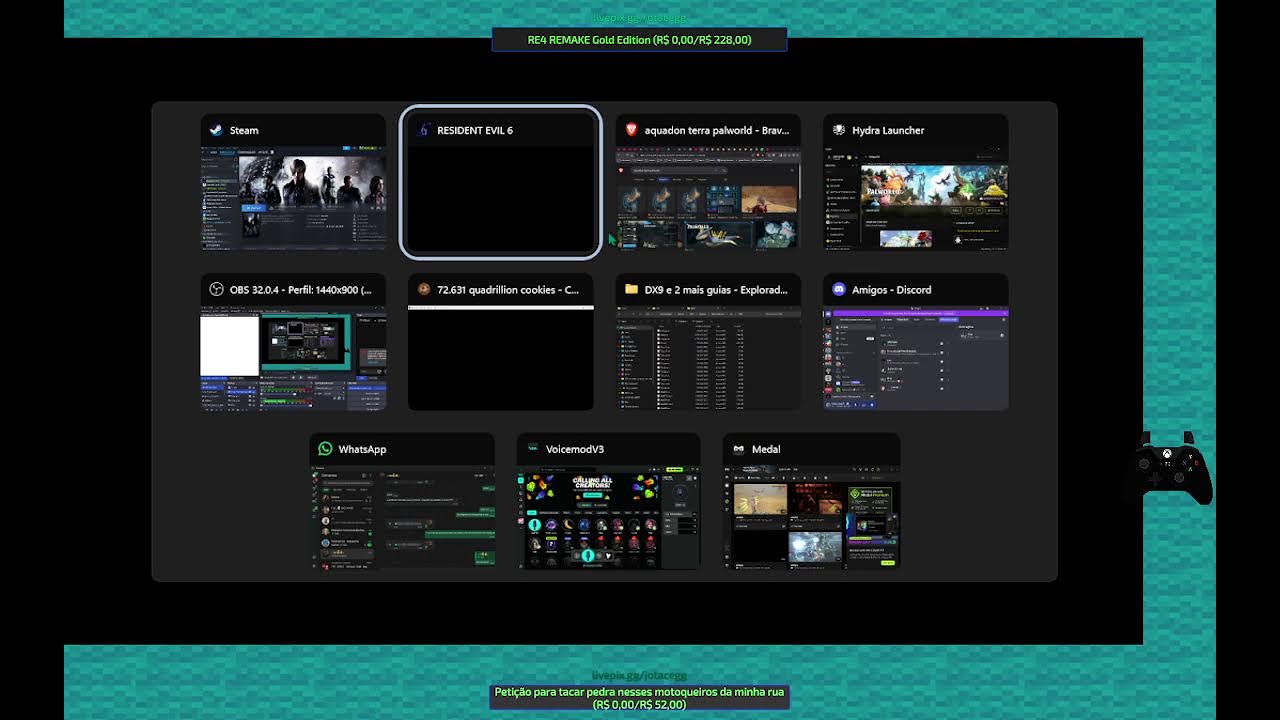The height and width of the screenshot is (720, 1280).
Task: Click the Medal app icon
Action: pyautogui.click(x=739, y=449)
